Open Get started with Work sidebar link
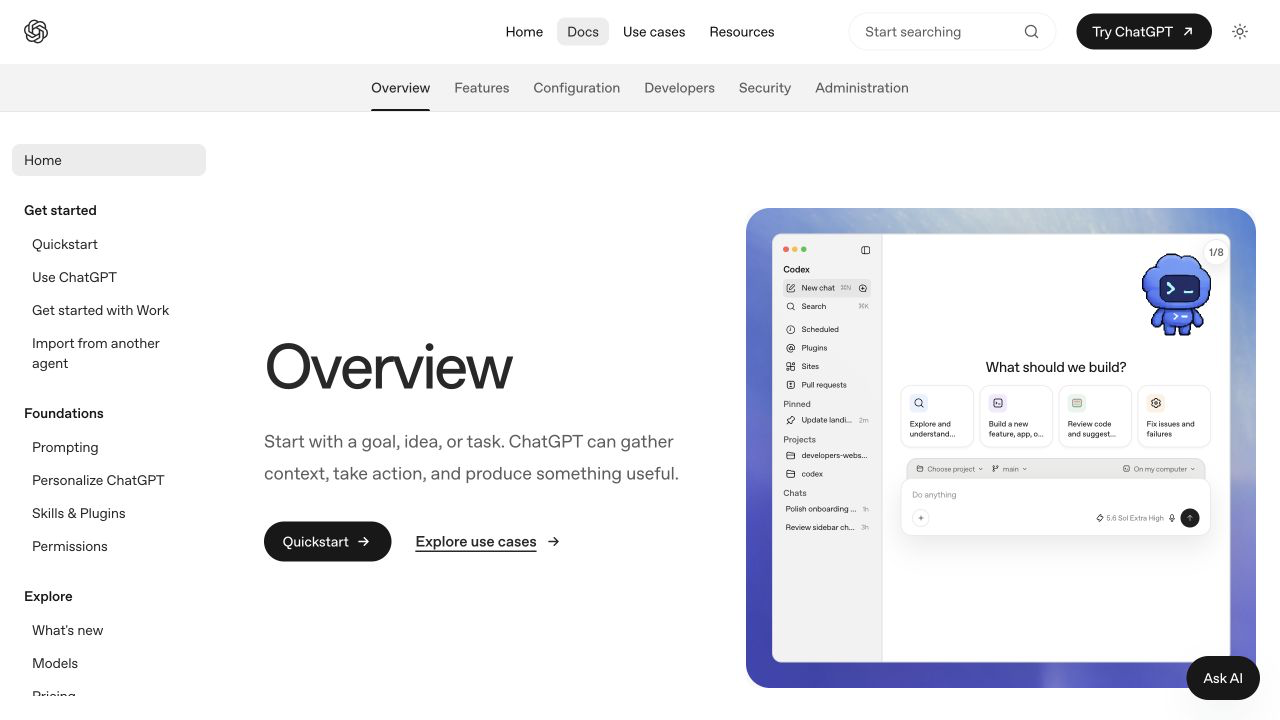This screenshot has height=720, width=1280. 101,310
